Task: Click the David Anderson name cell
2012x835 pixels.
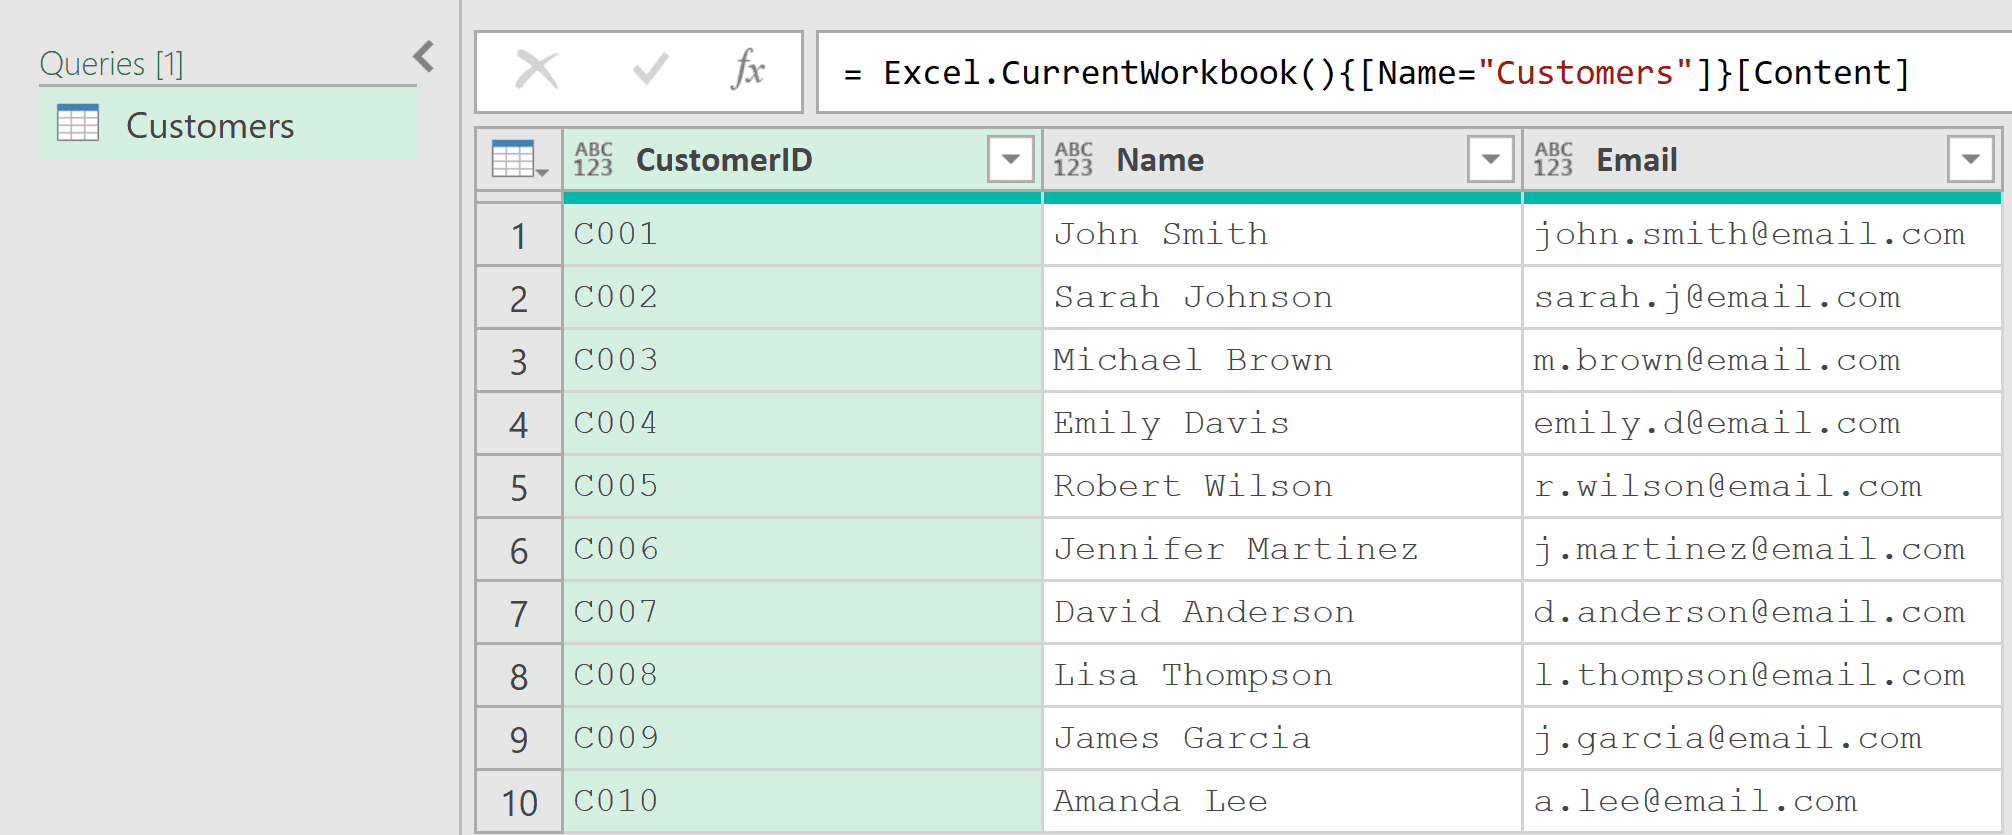Action: click(1282, 613)
